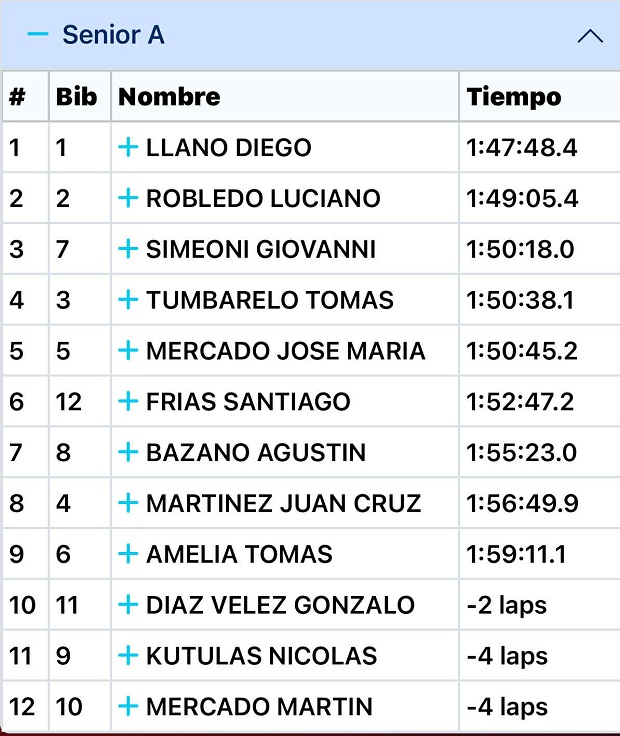Expand ROBLEDO LUCIANO details plus icon

pyautogui.click(x=128, y=198)
